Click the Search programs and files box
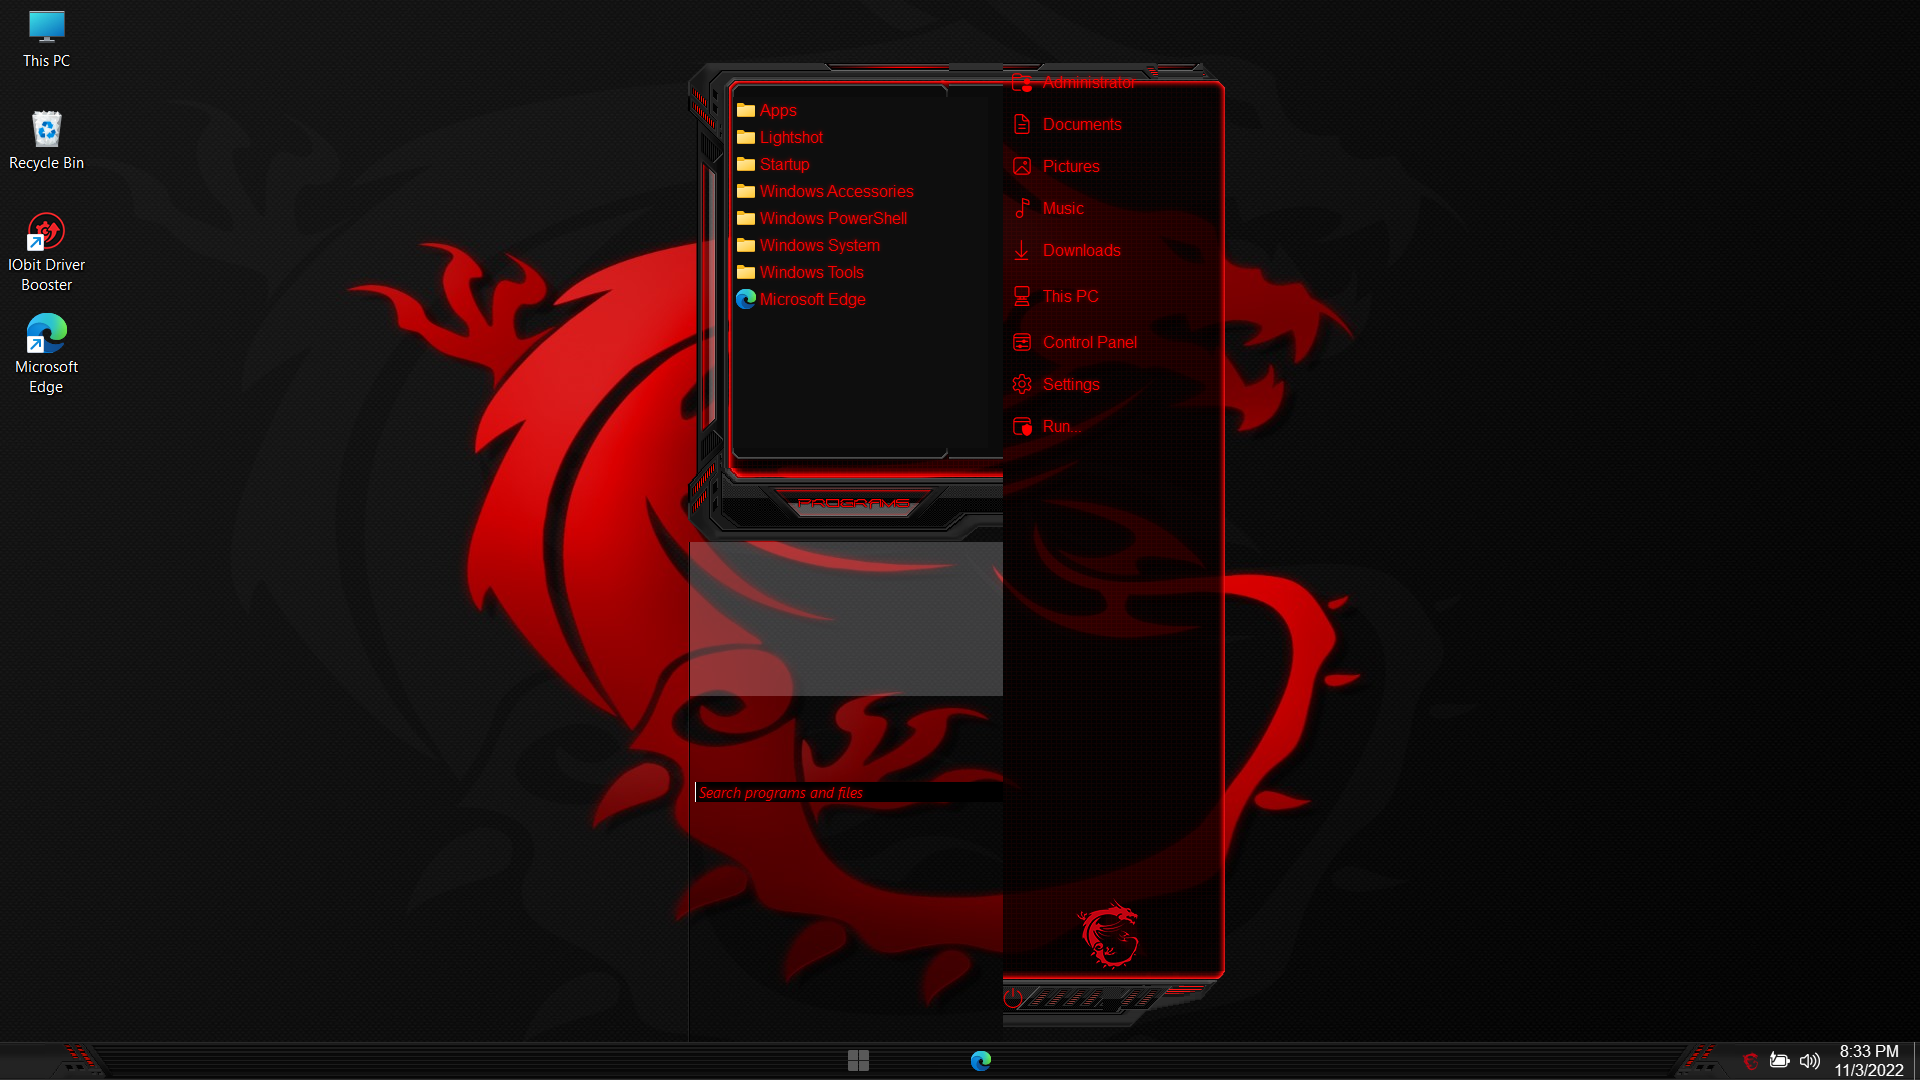 pyautogui.click(x=848, y=792)
